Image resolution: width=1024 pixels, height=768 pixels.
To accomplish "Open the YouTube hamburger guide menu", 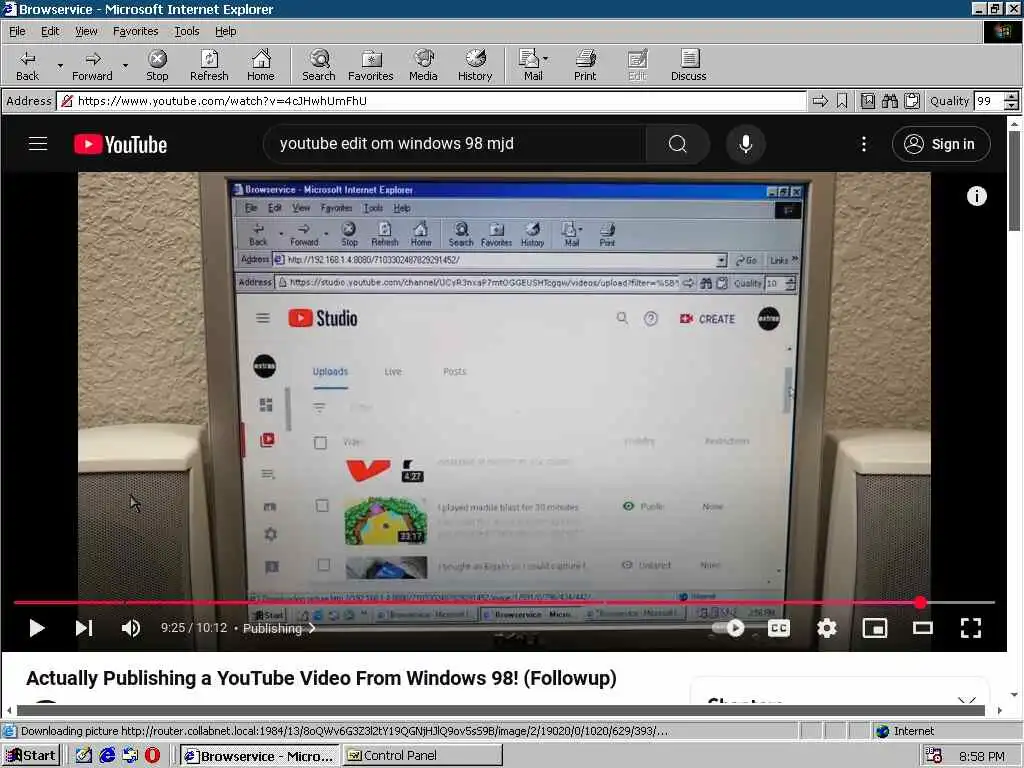I will pos(38,144).
